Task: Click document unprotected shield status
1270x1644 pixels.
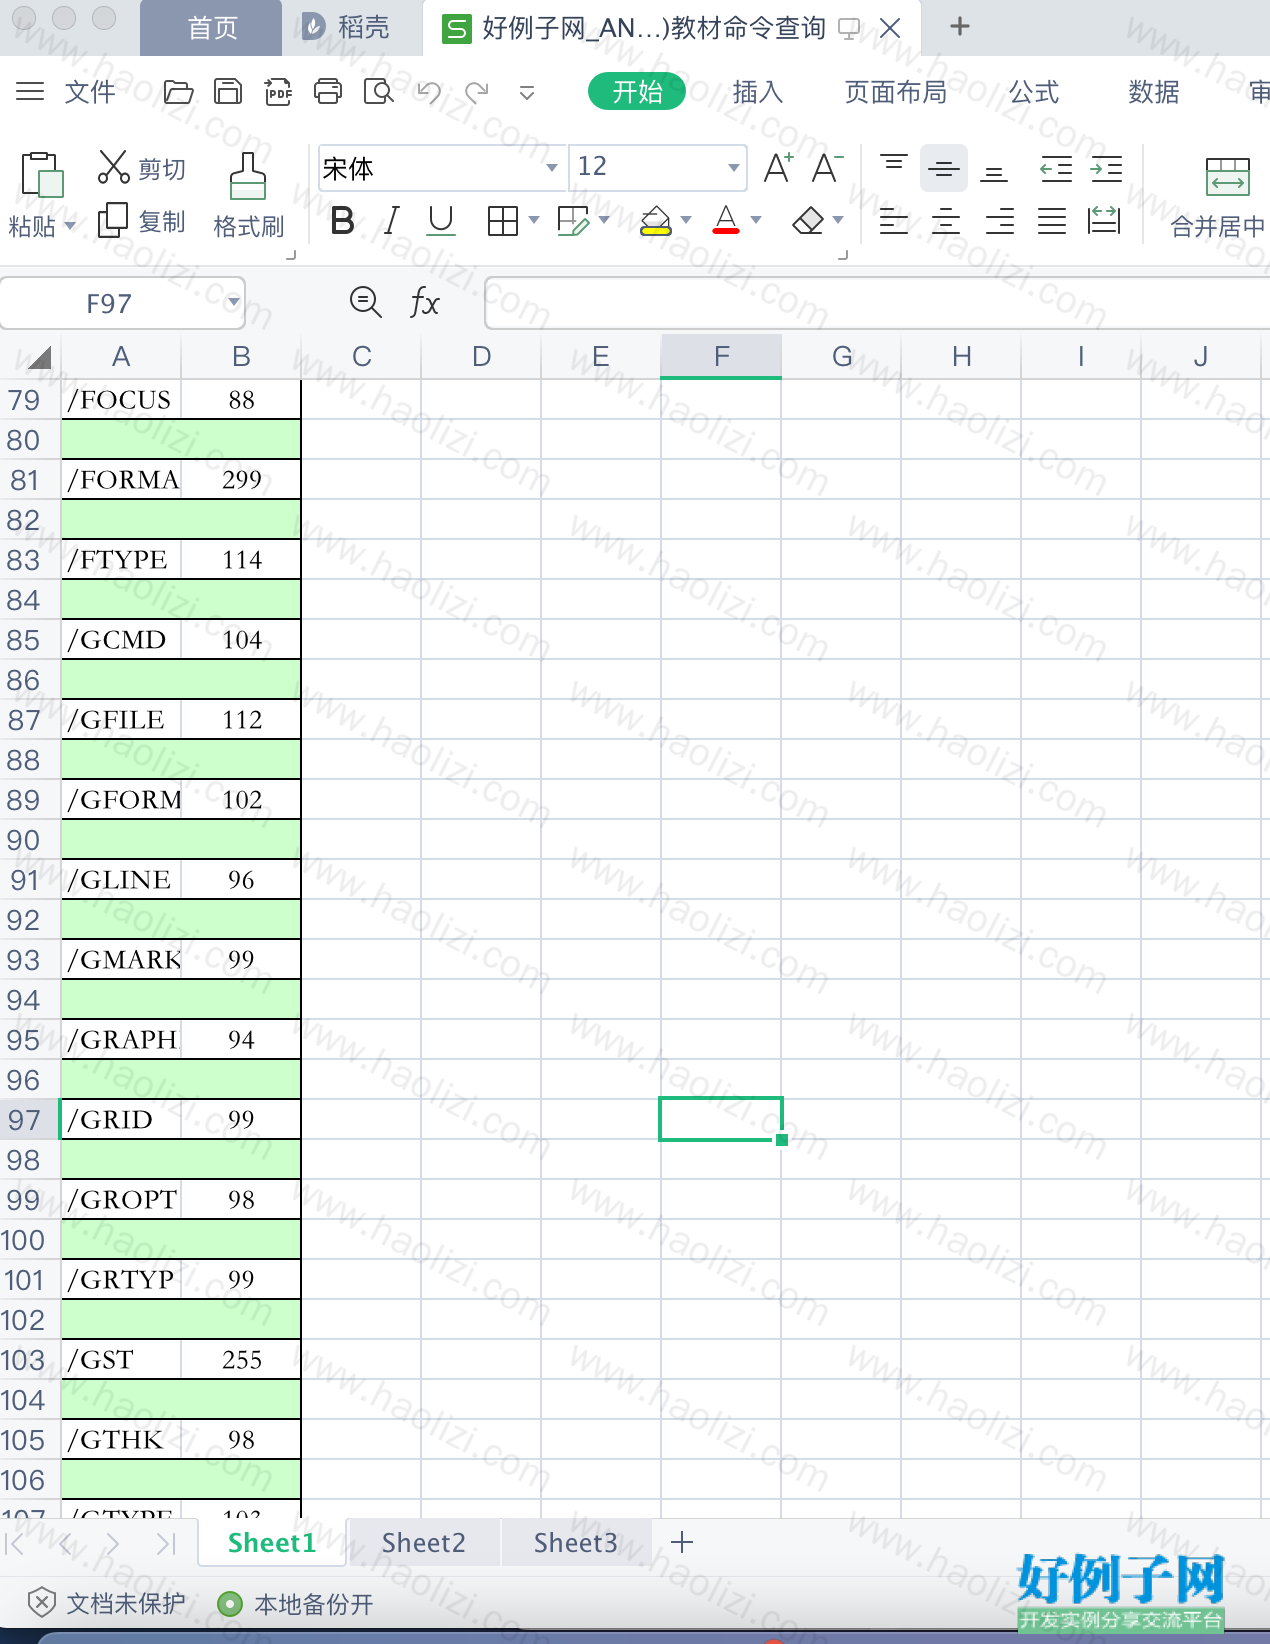Action: [x=106, y=1604]
